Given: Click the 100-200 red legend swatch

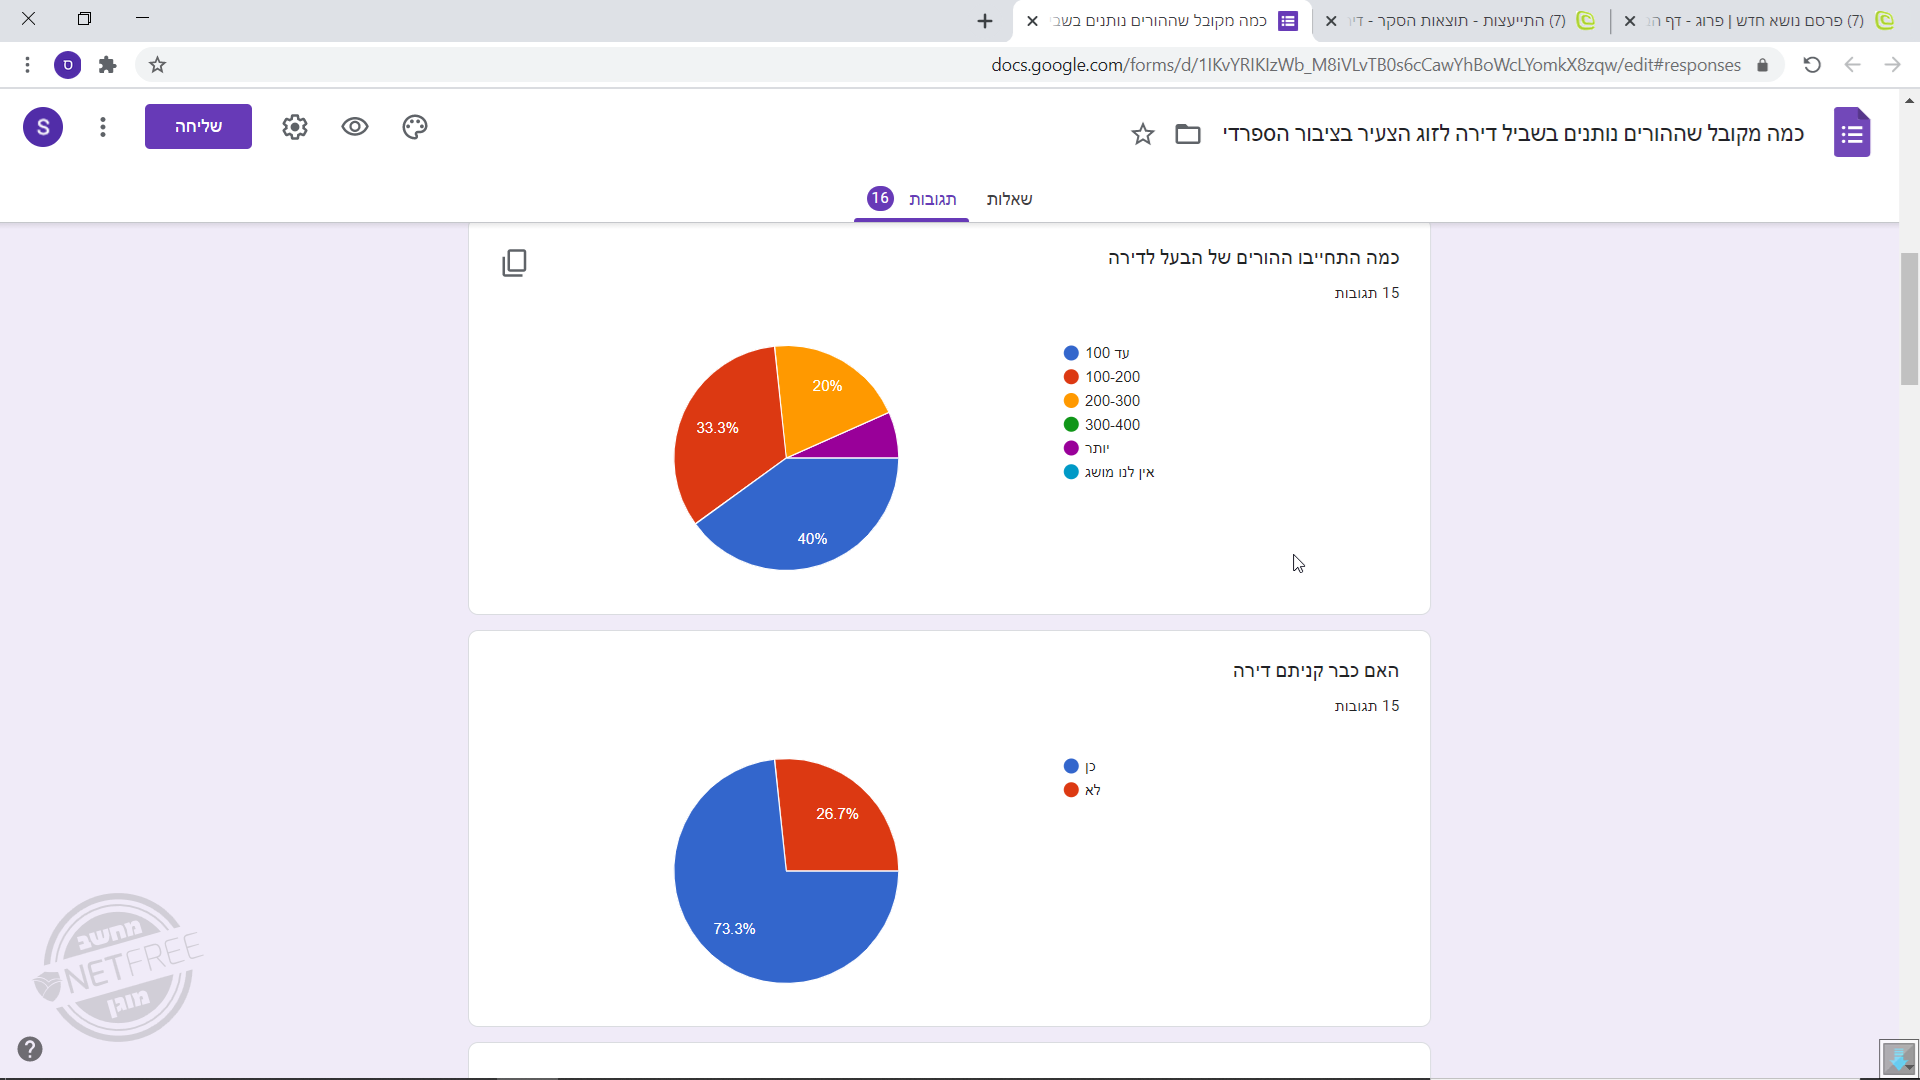Looking at the screenshot, I should [1071, 377].
